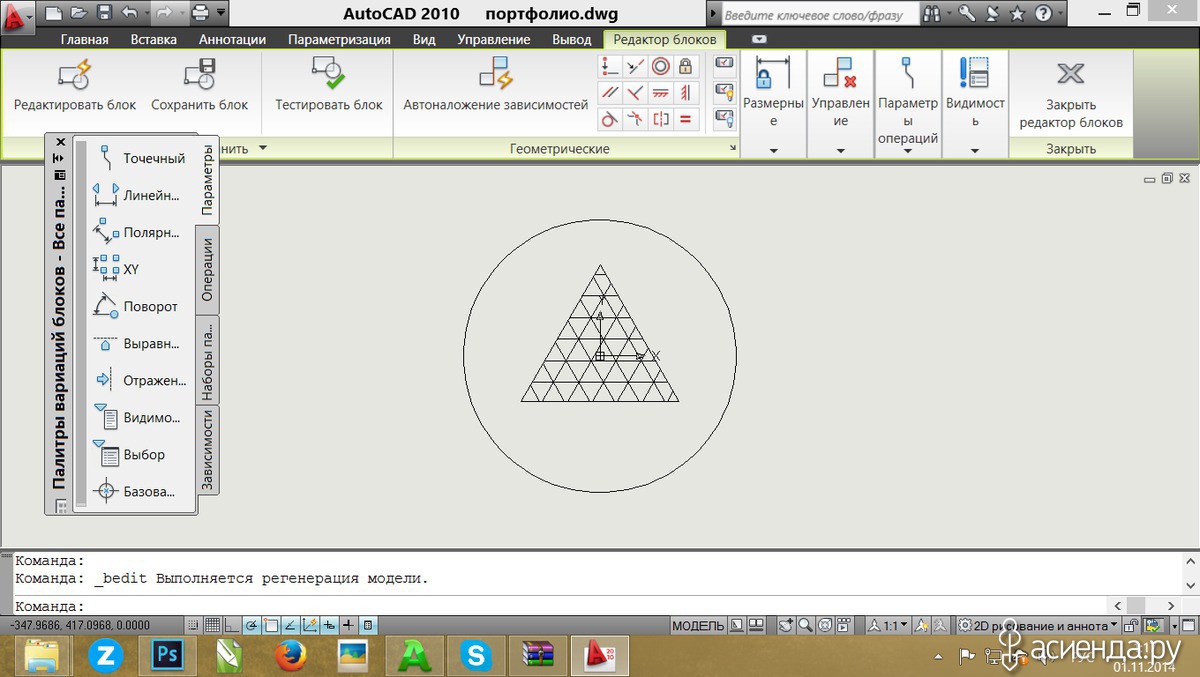The width and height of the screenshot is (1200, 677).
Task: Apply the vertical constraint icon
Action: (x=686, y=93)
